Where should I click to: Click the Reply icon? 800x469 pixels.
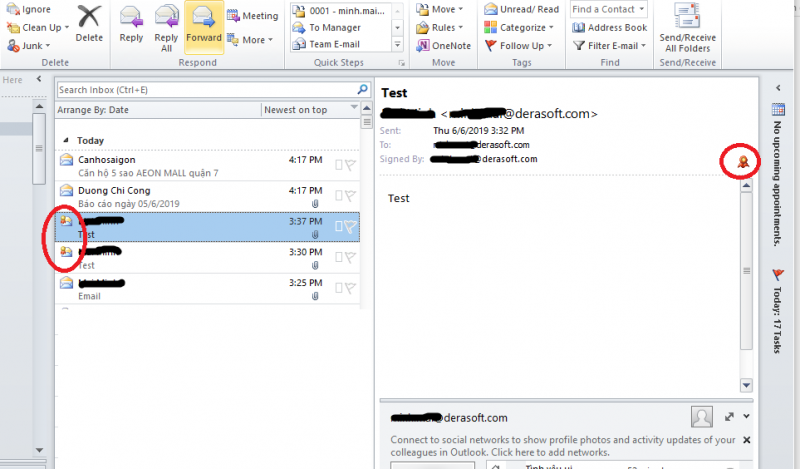click(131, 24)
